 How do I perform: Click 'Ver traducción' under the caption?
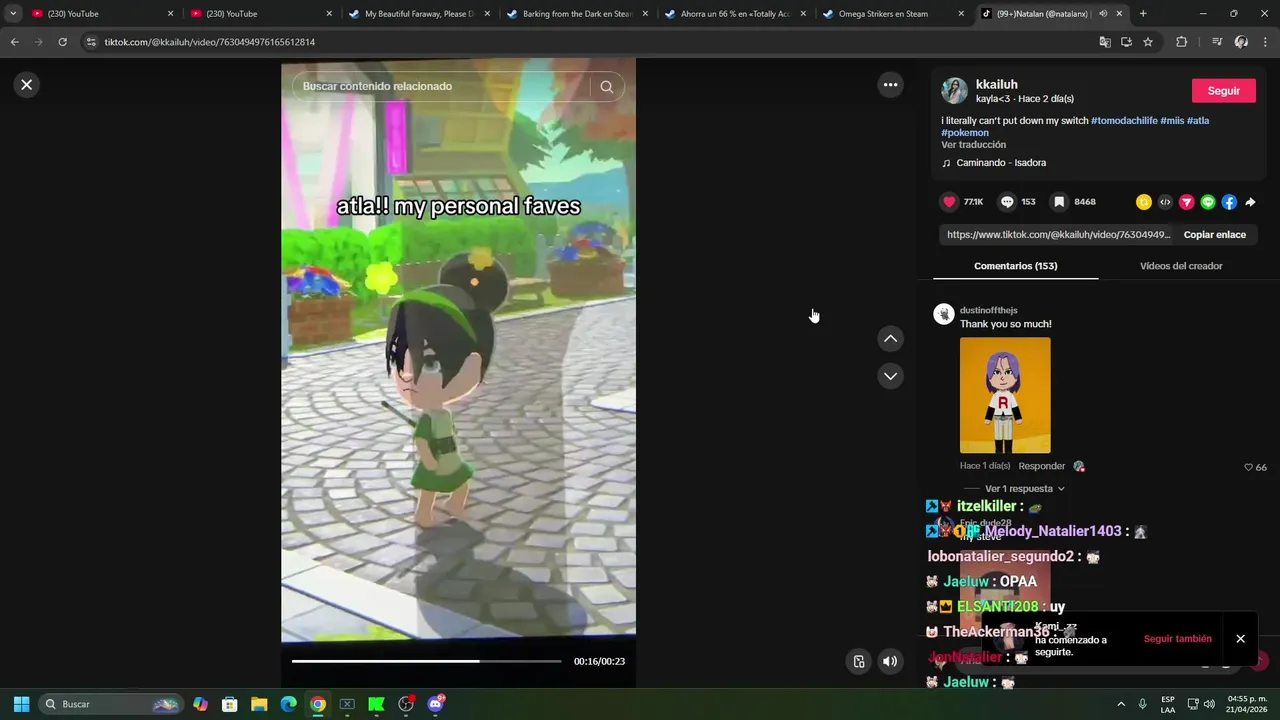pyautogui.click(x=973, y=145)
